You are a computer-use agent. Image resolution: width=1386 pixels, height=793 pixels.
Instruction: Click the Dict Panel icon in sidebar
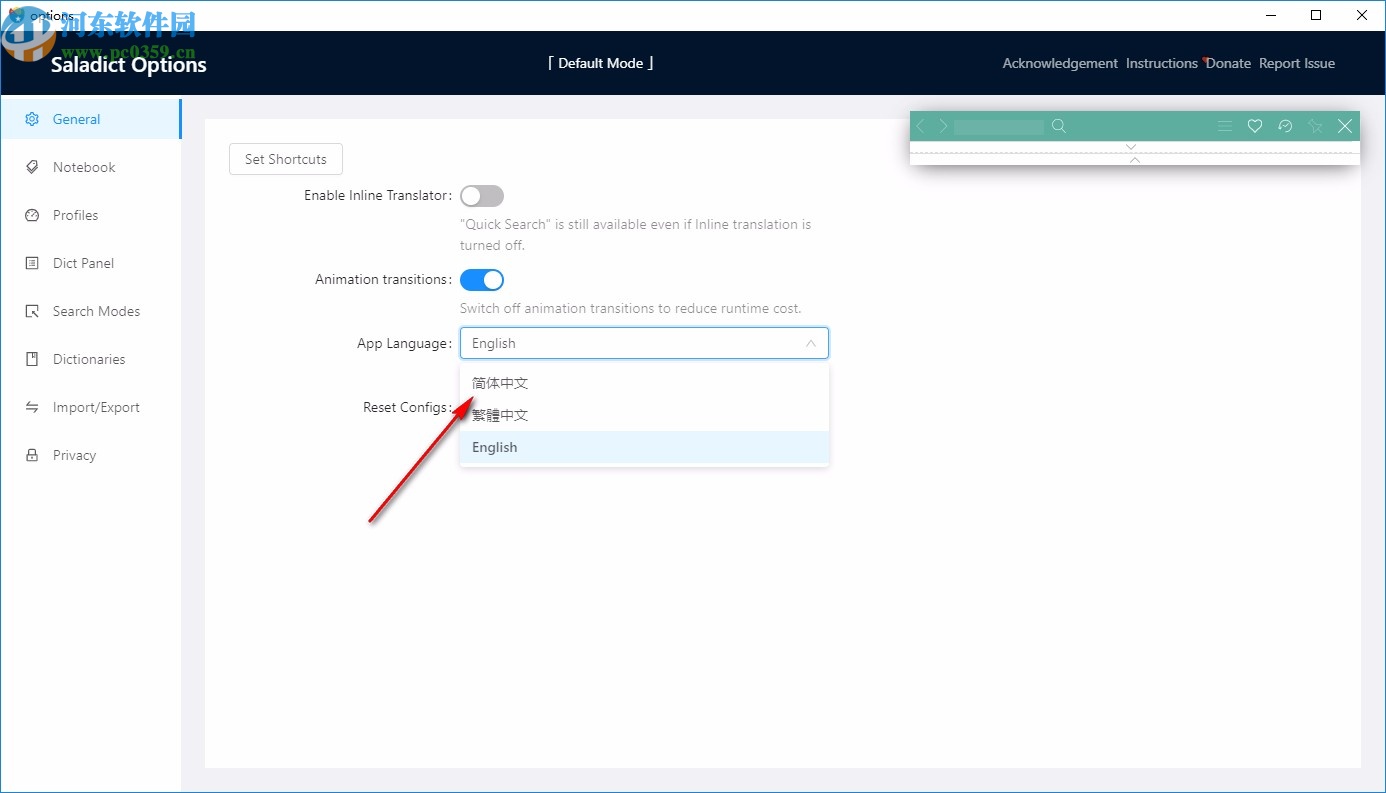point(32,263)
